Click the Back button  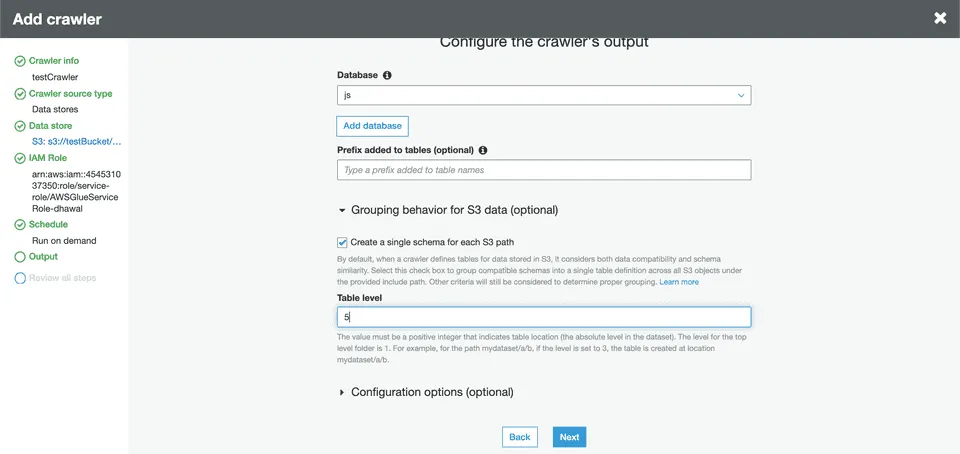pos(520,437)
